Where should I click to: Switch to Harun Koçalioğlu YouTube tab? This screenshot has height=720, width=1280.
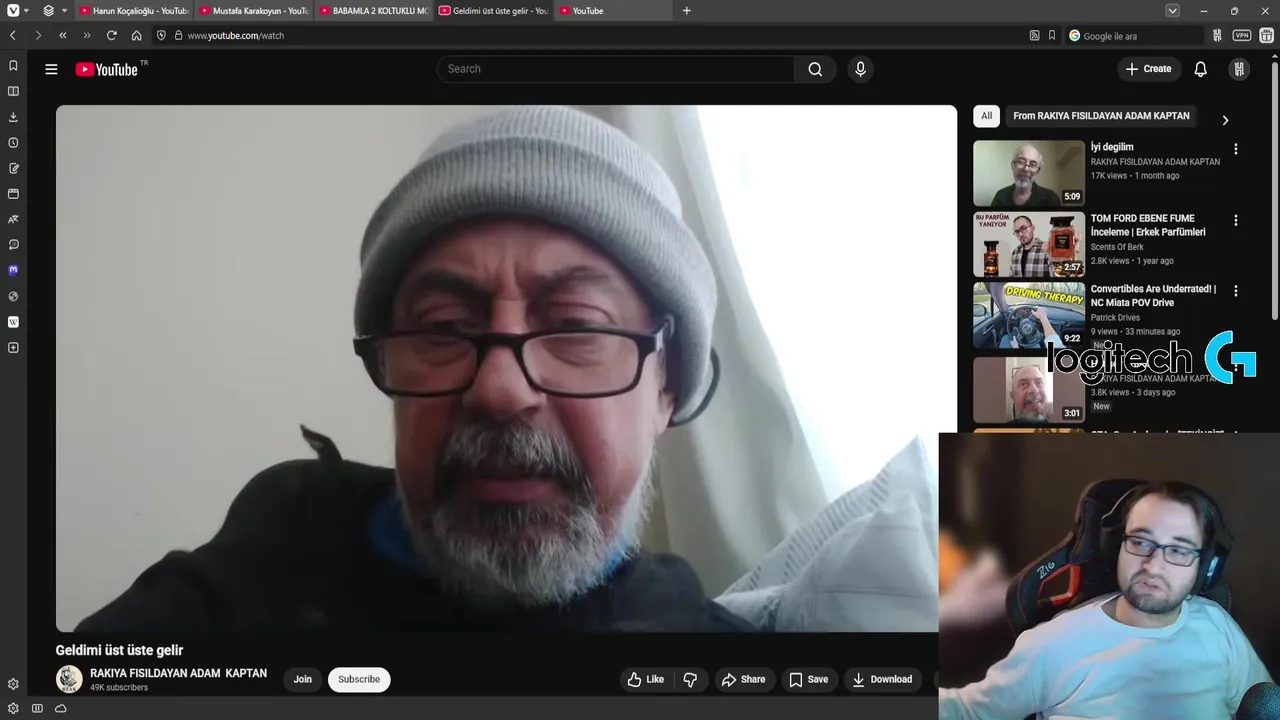133,11
